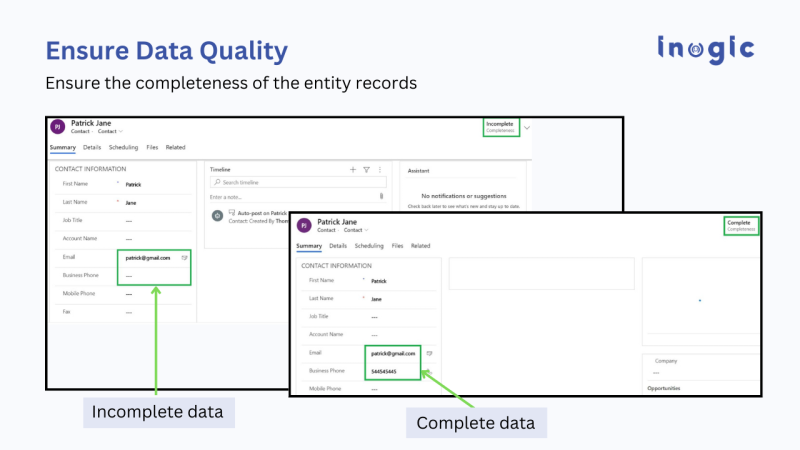Click the plus icon in the Timeline header
This screenshot has width=800, height=450.
point(352,170)
